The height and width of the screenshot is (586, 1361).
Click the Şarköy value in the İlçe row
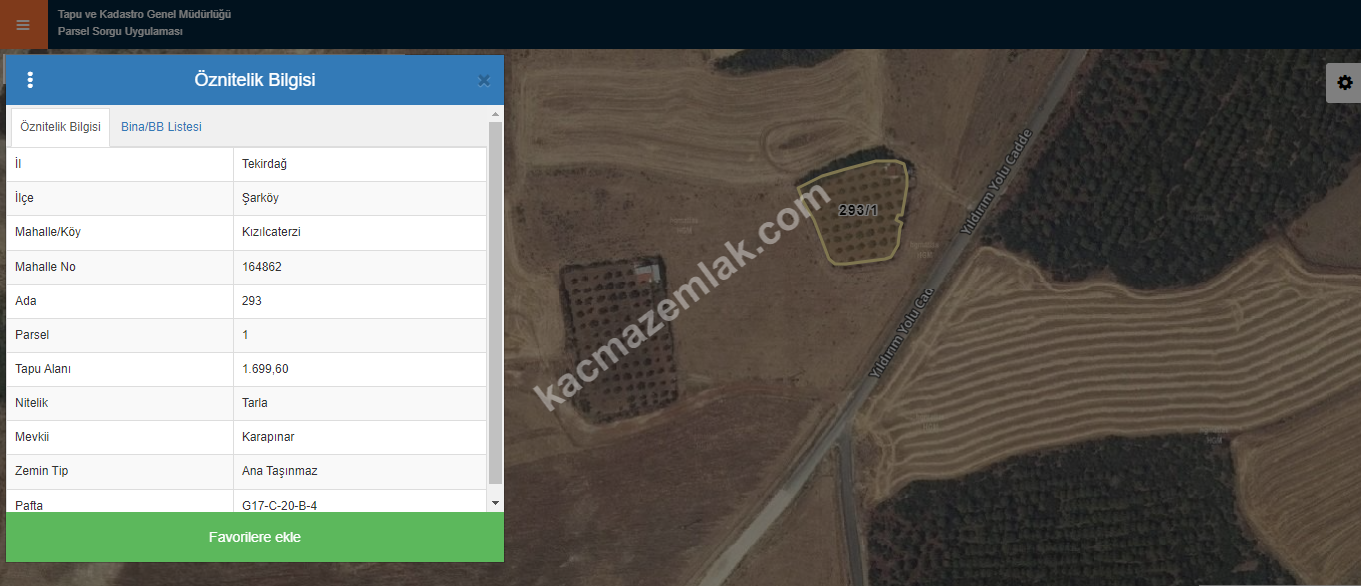click(260, 198)
